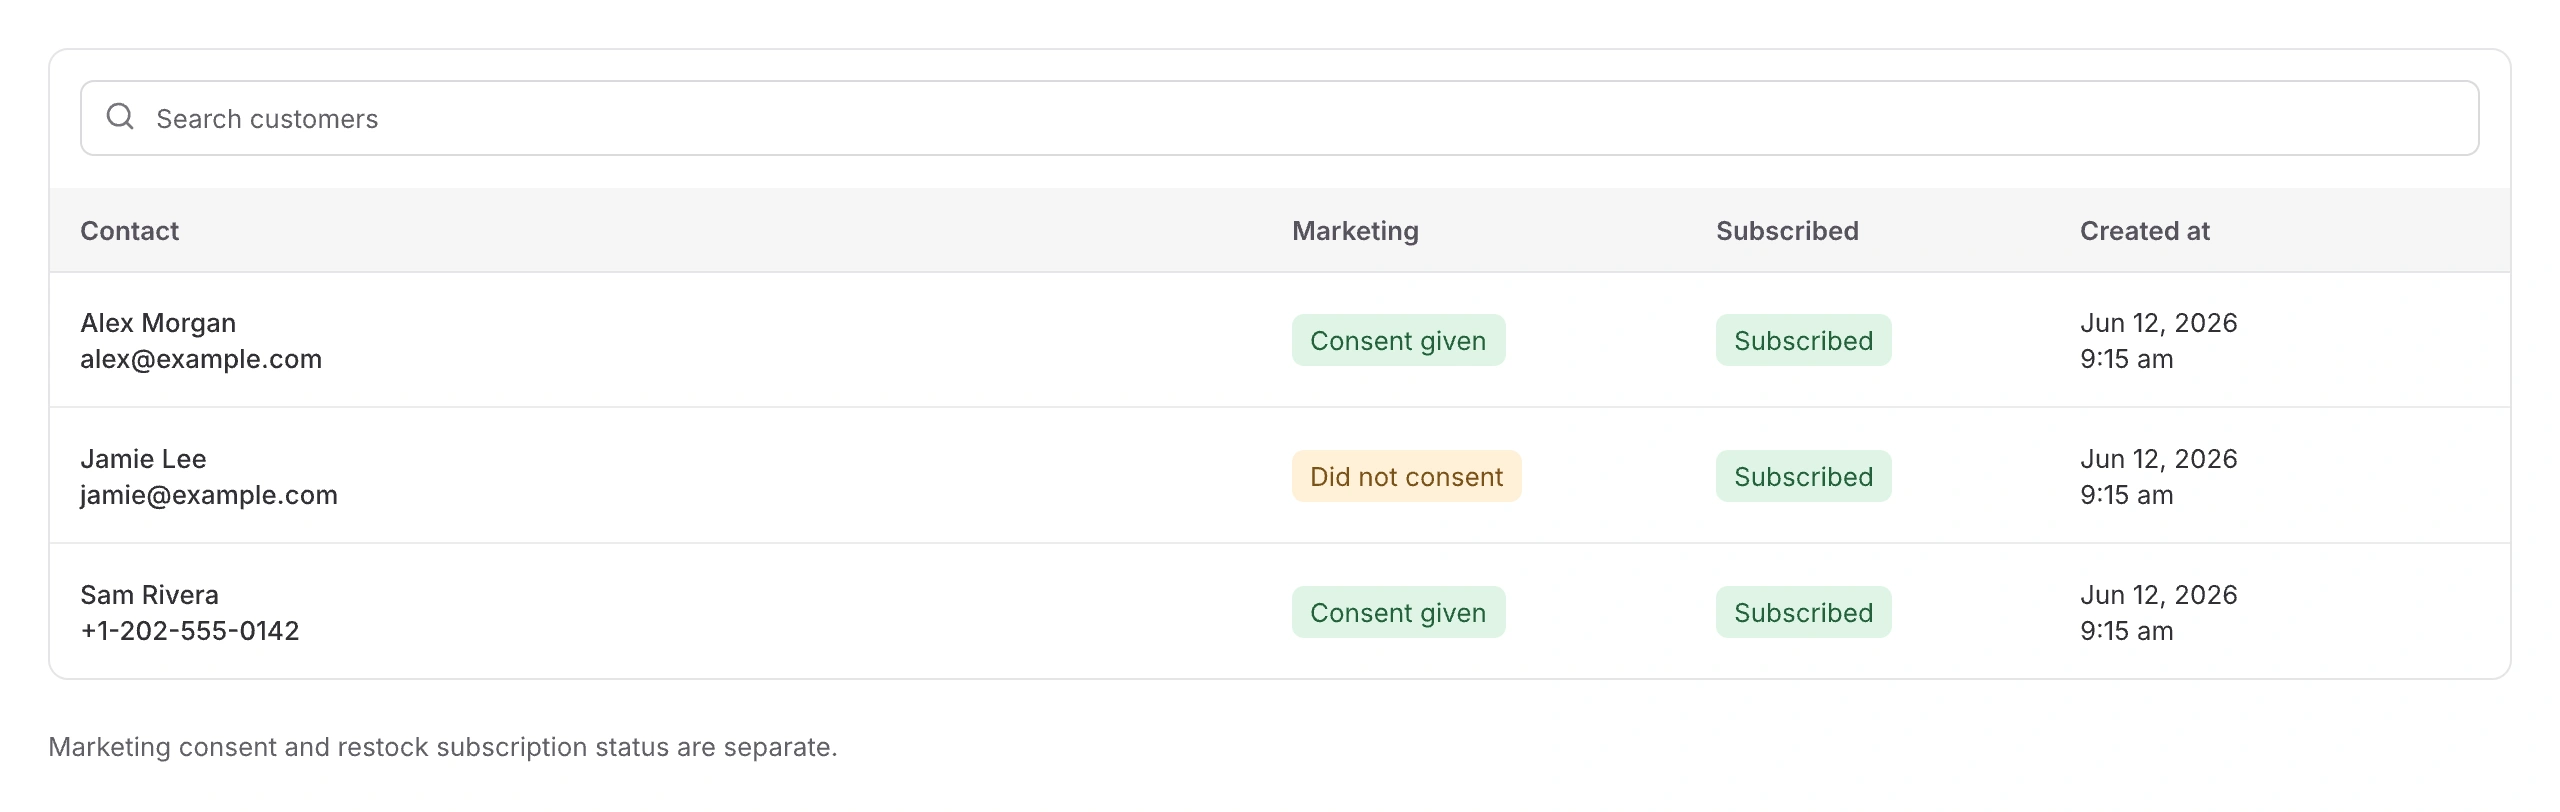Click Alex Morgan's Subscribed badge
The height and width of the screenshot is (812, 2560).
(1803, 340)
